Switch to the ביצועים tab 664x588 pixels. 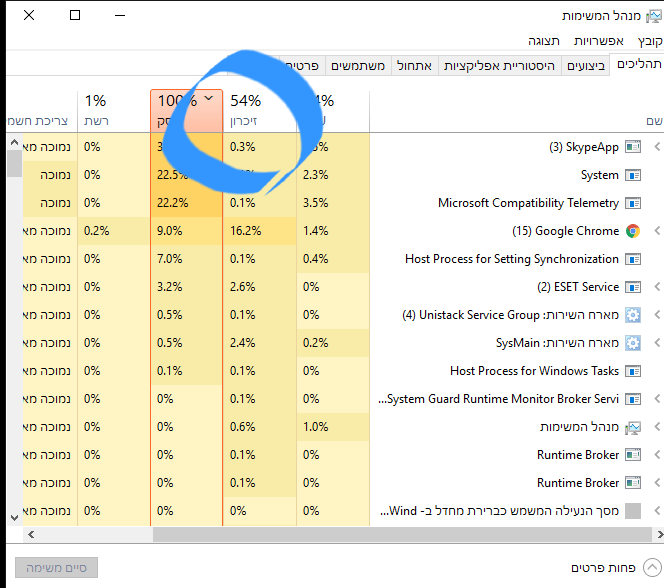[586, 66]
